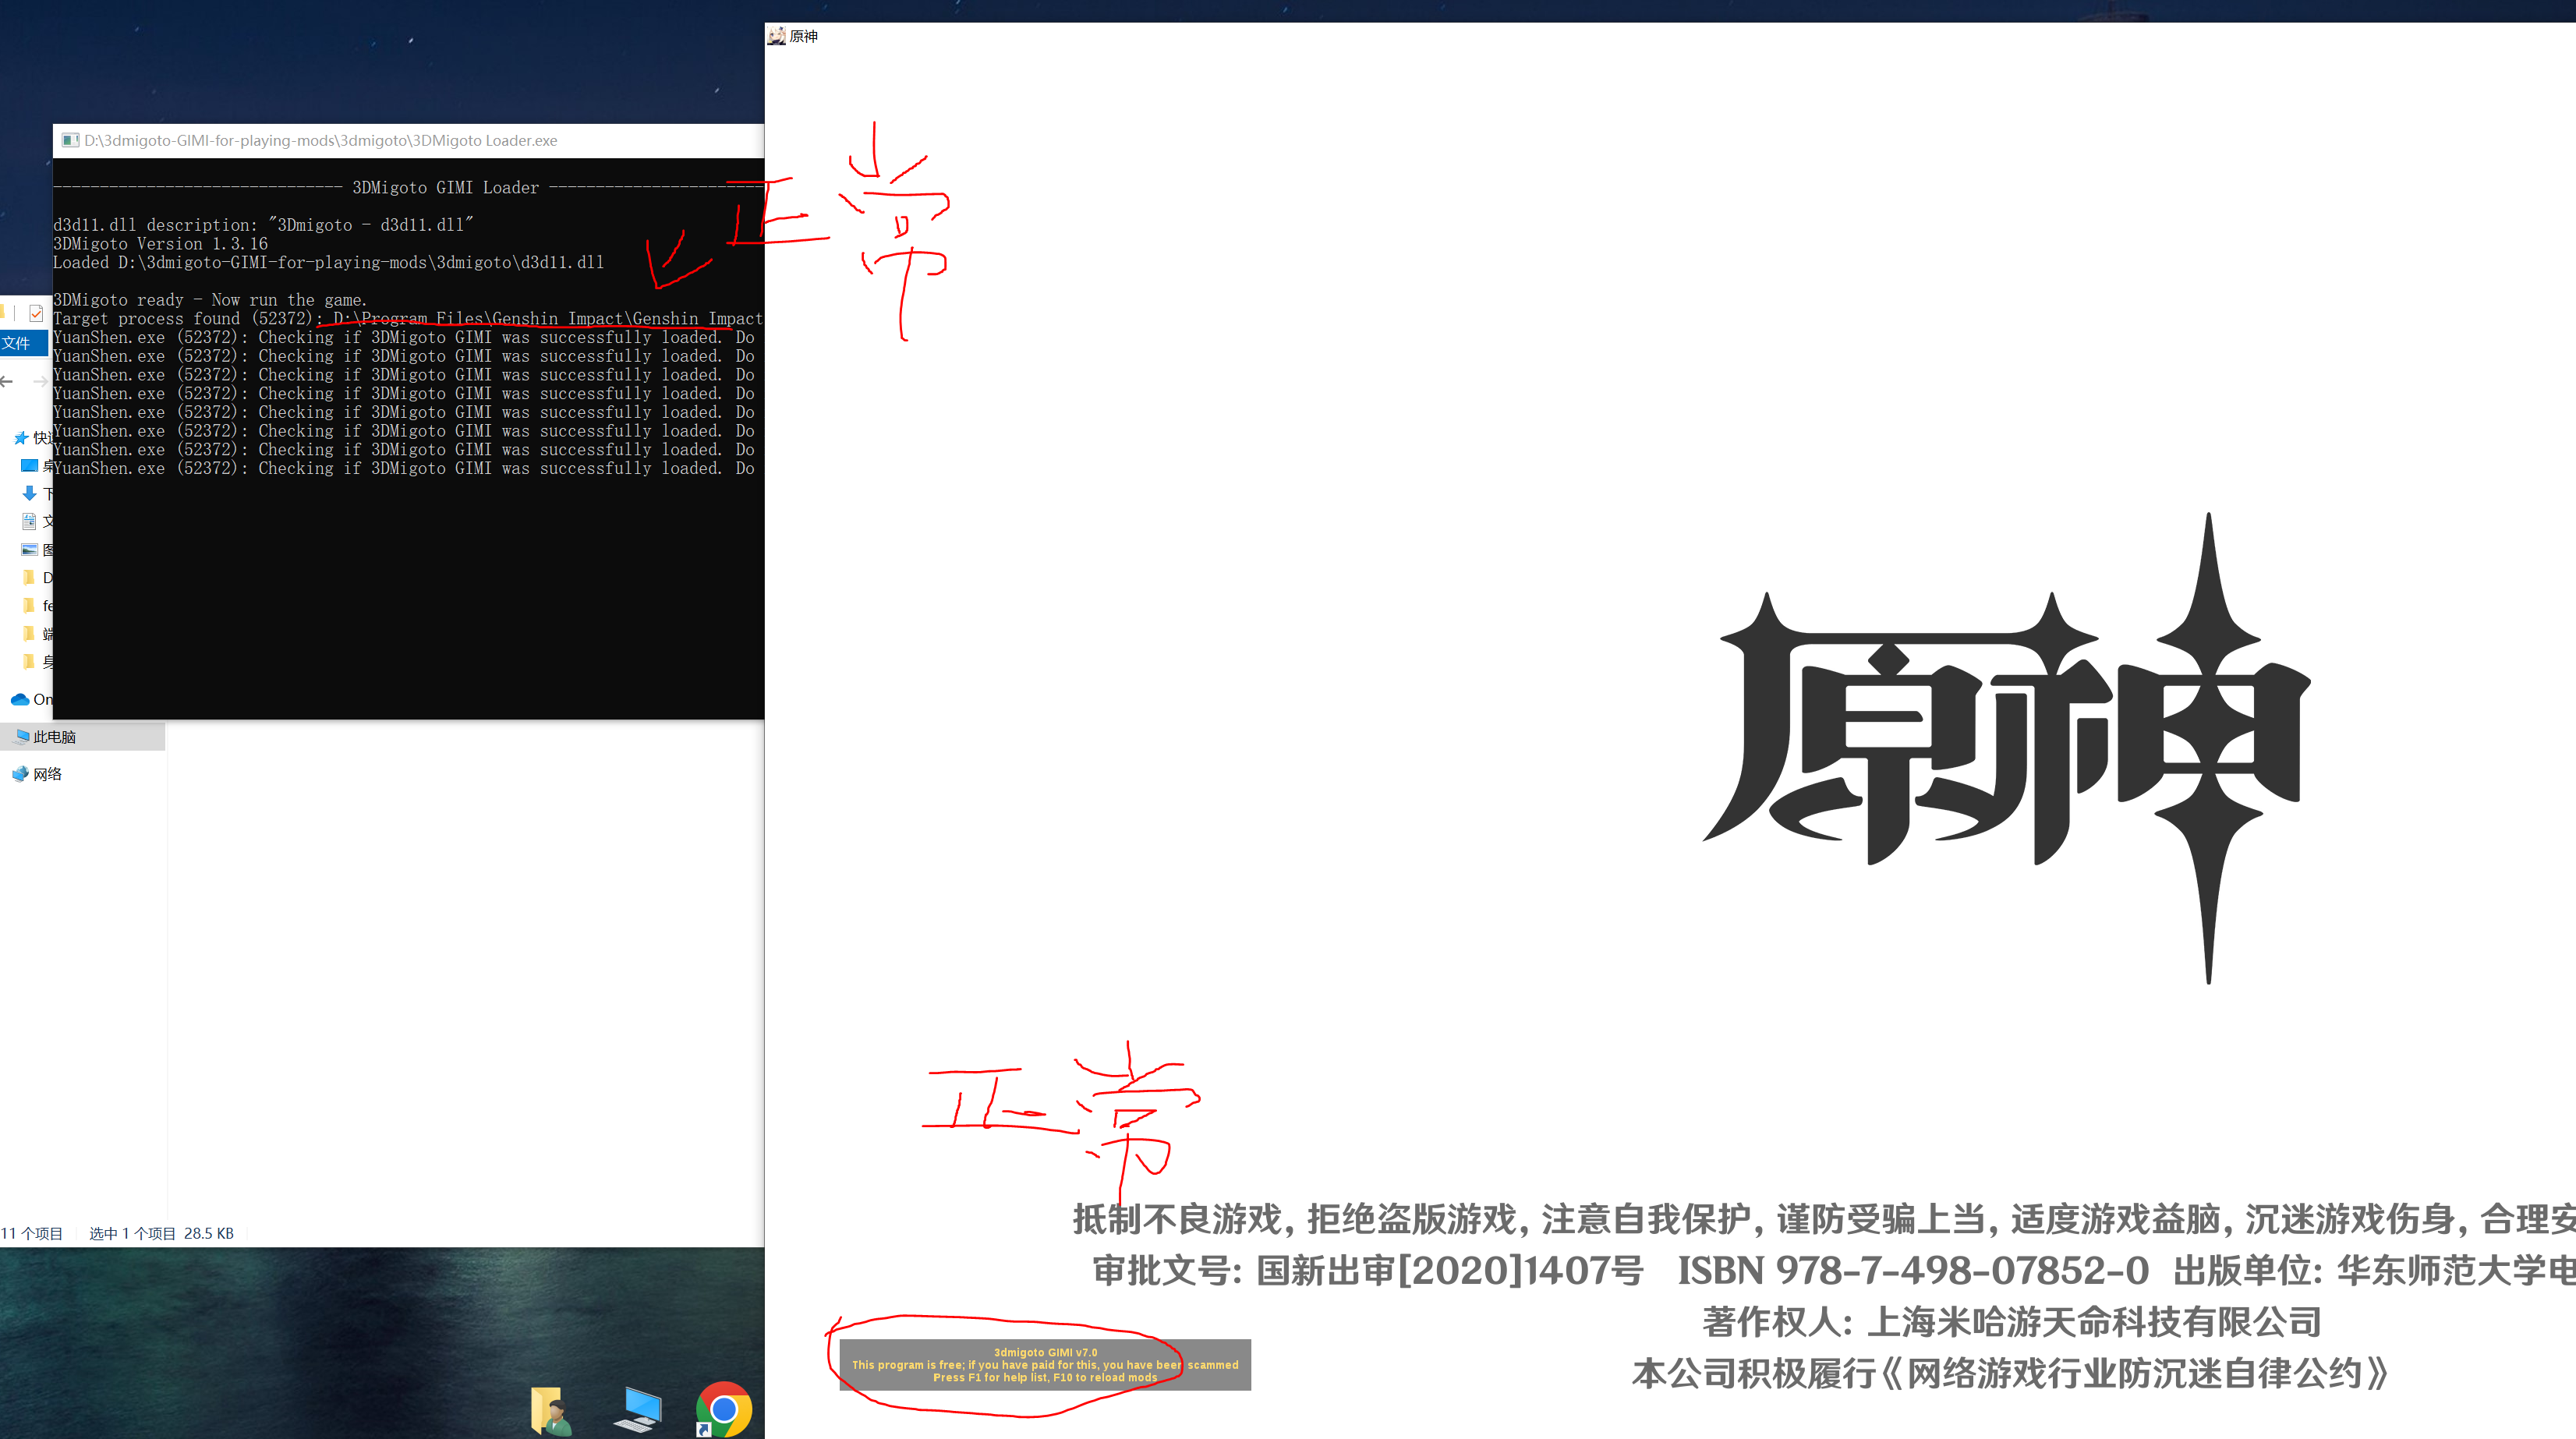Open the This PC desktop icon
Viewport: 2576px width, 1439px height.
point(637,1410)
